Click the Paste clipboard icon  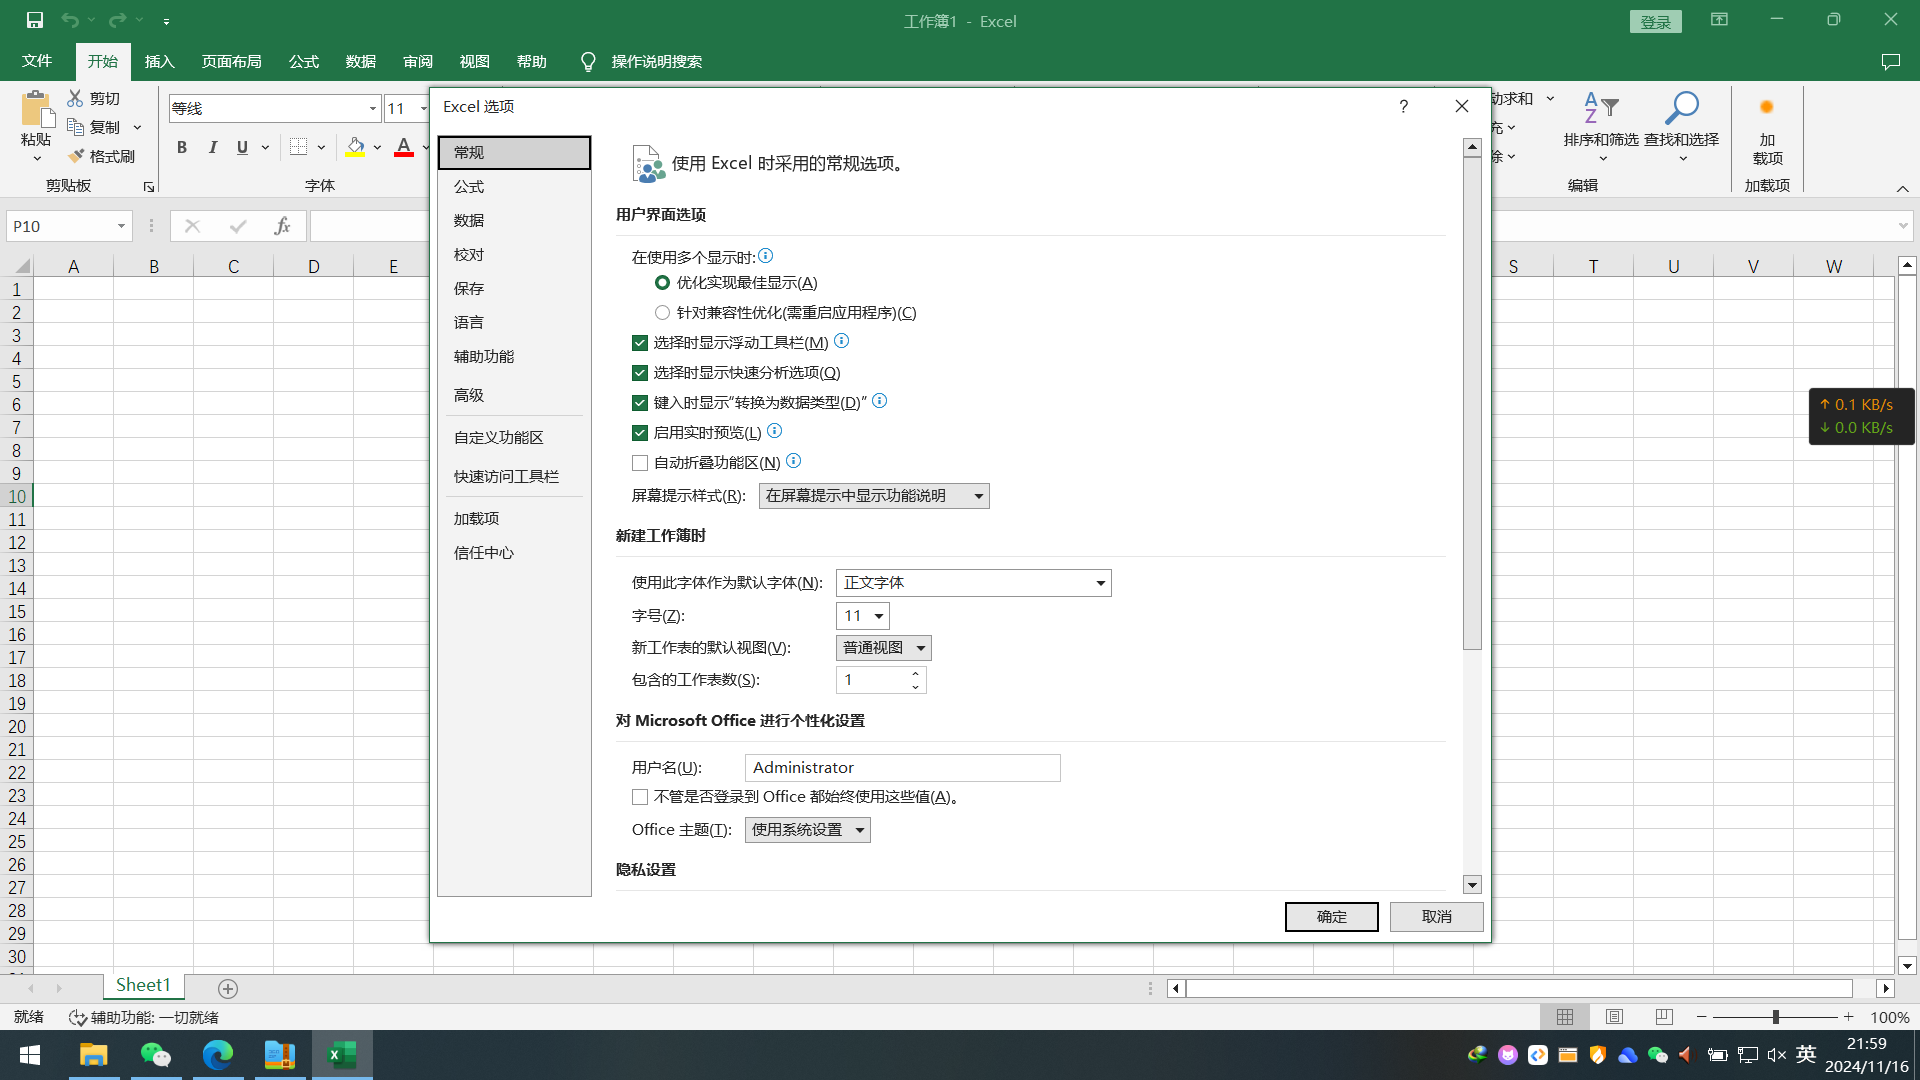click(x=36, y=109)
